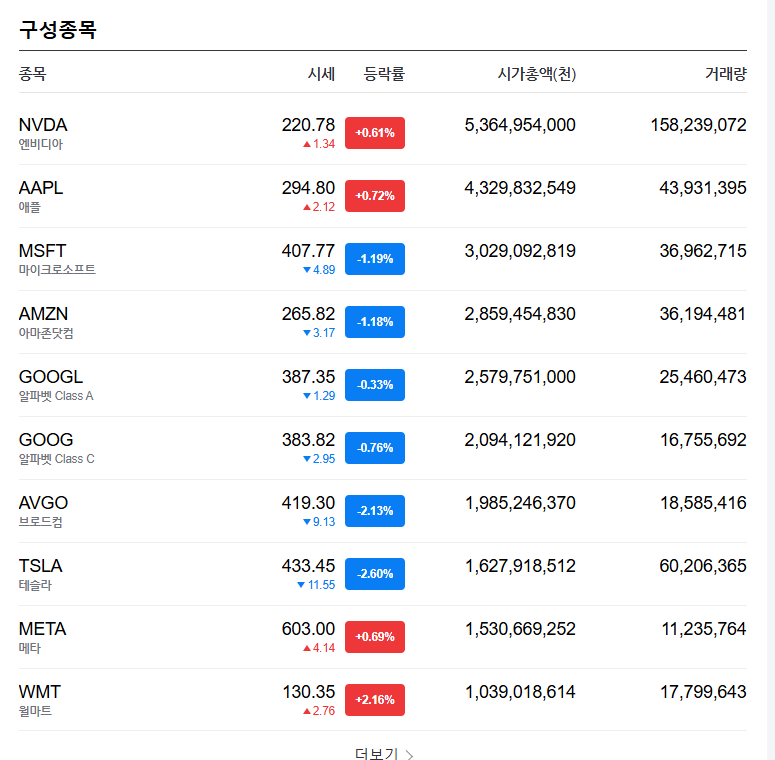Click the +0.72% badge for AAPL
The width and height of the screenshot is (775, 760).
click(x=375, y=196)
